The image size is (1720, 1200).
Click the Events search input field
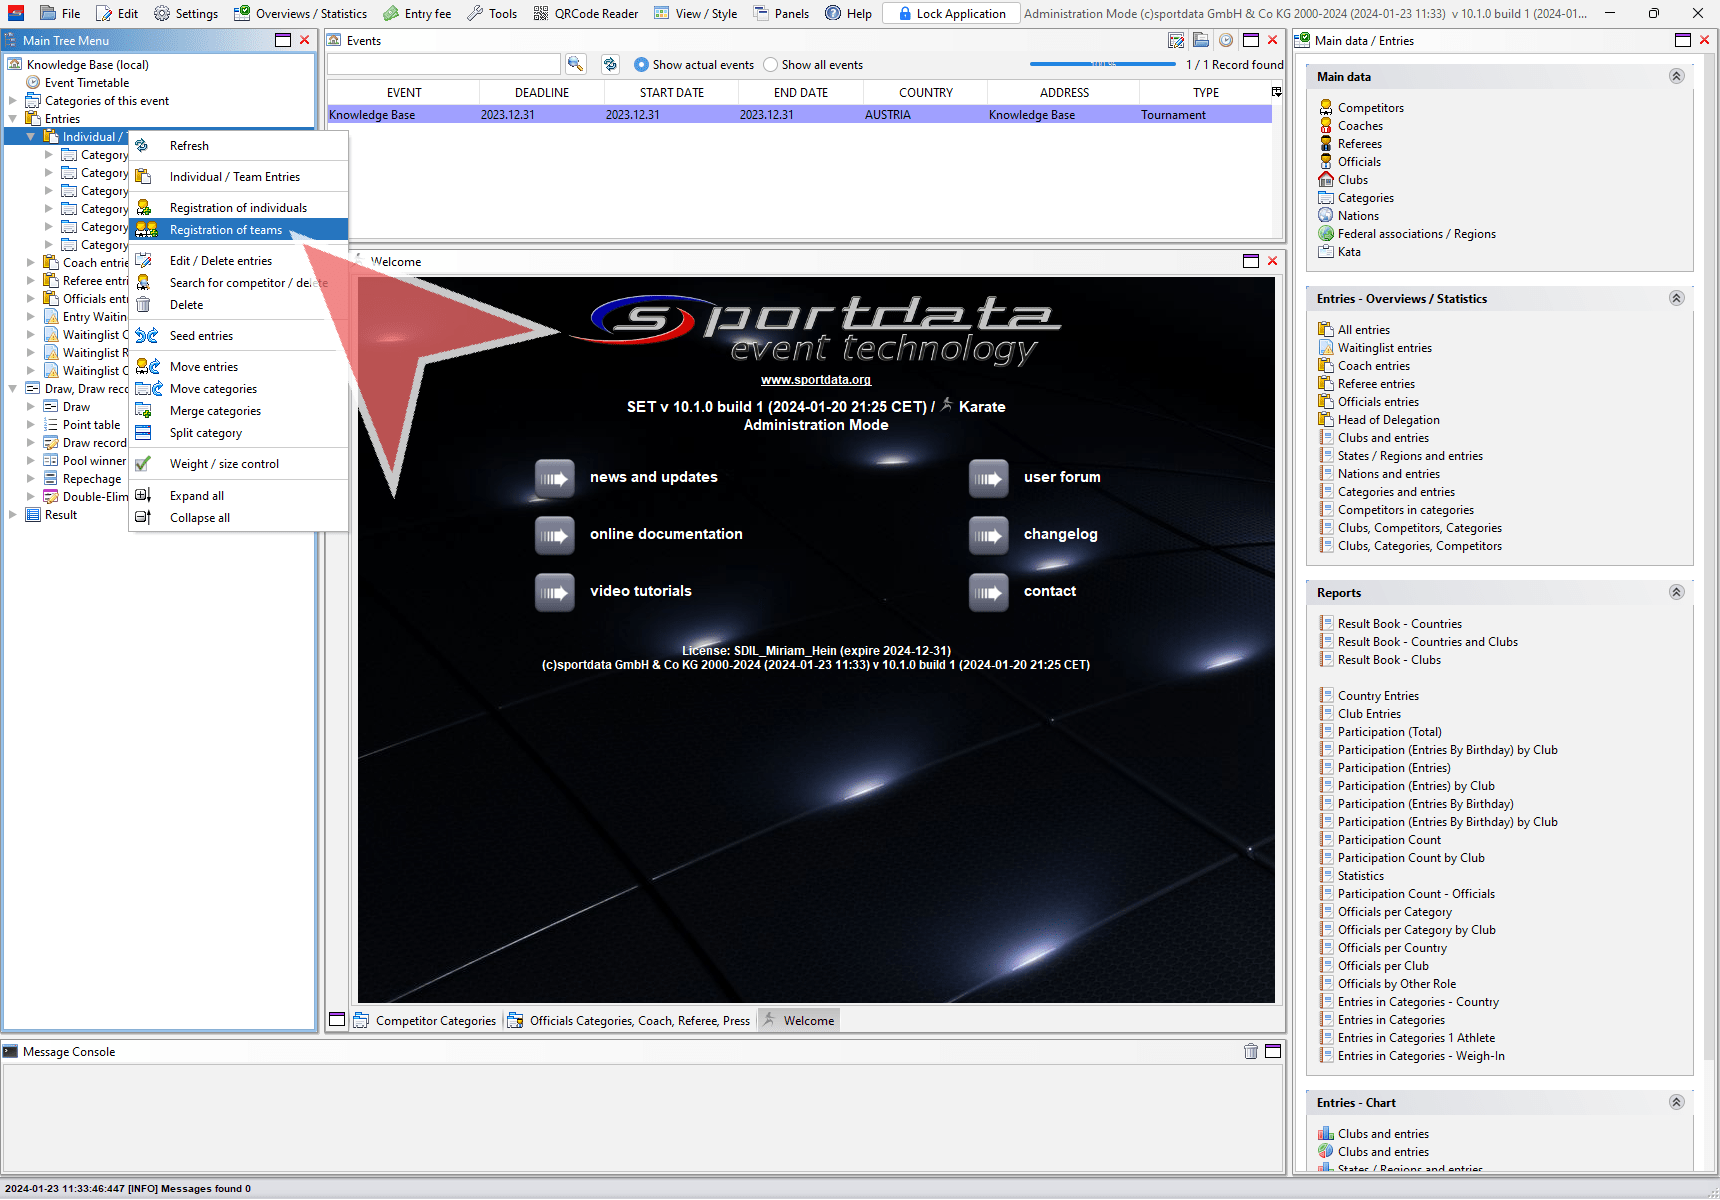(443, 64)
